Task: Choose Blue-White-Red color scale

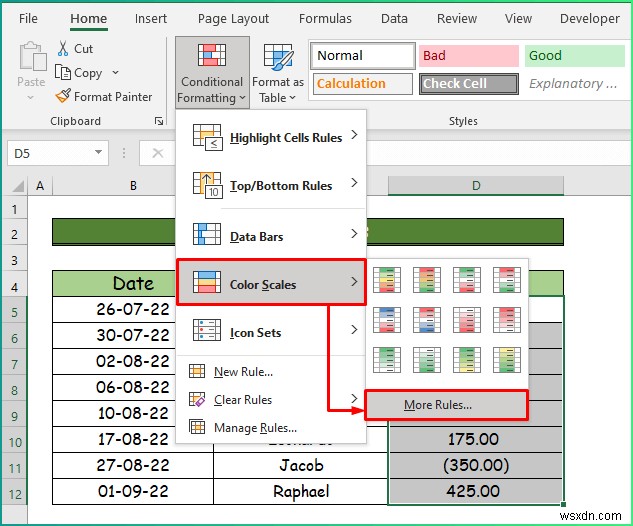Action: tap(387, 320)
